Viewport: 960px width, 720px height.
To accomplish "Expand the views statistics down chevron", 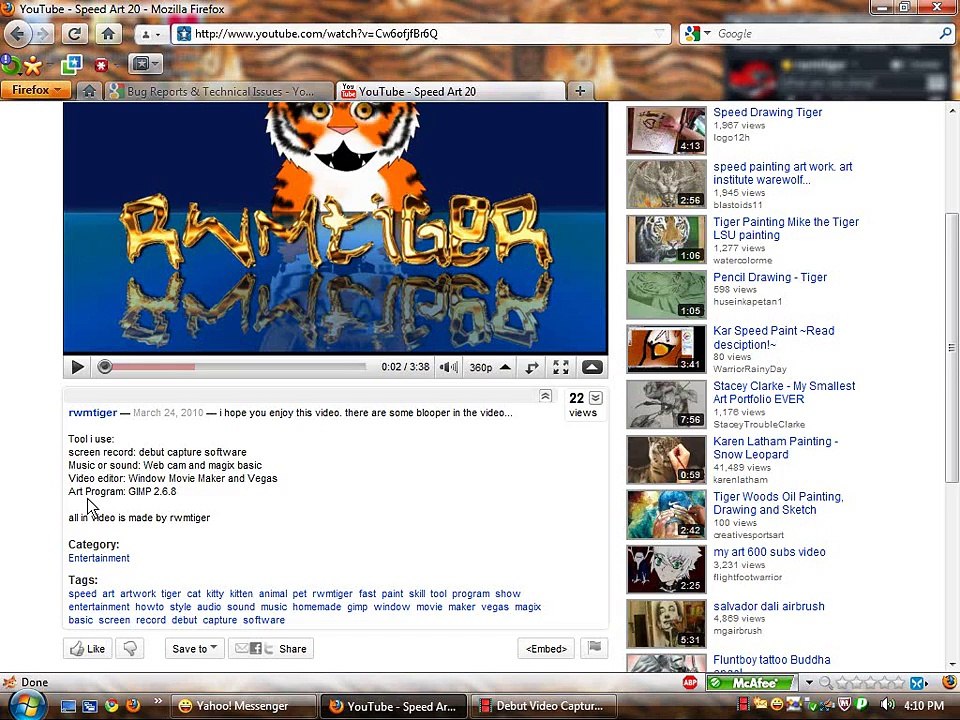I will 596,398.
